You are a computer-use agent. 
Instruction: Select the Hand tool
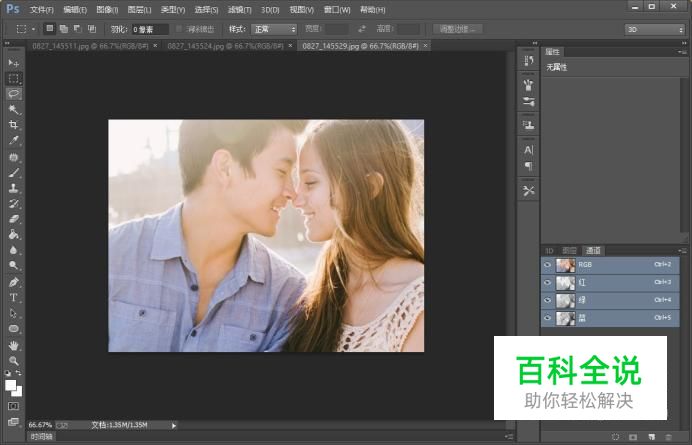click(14, 345)
